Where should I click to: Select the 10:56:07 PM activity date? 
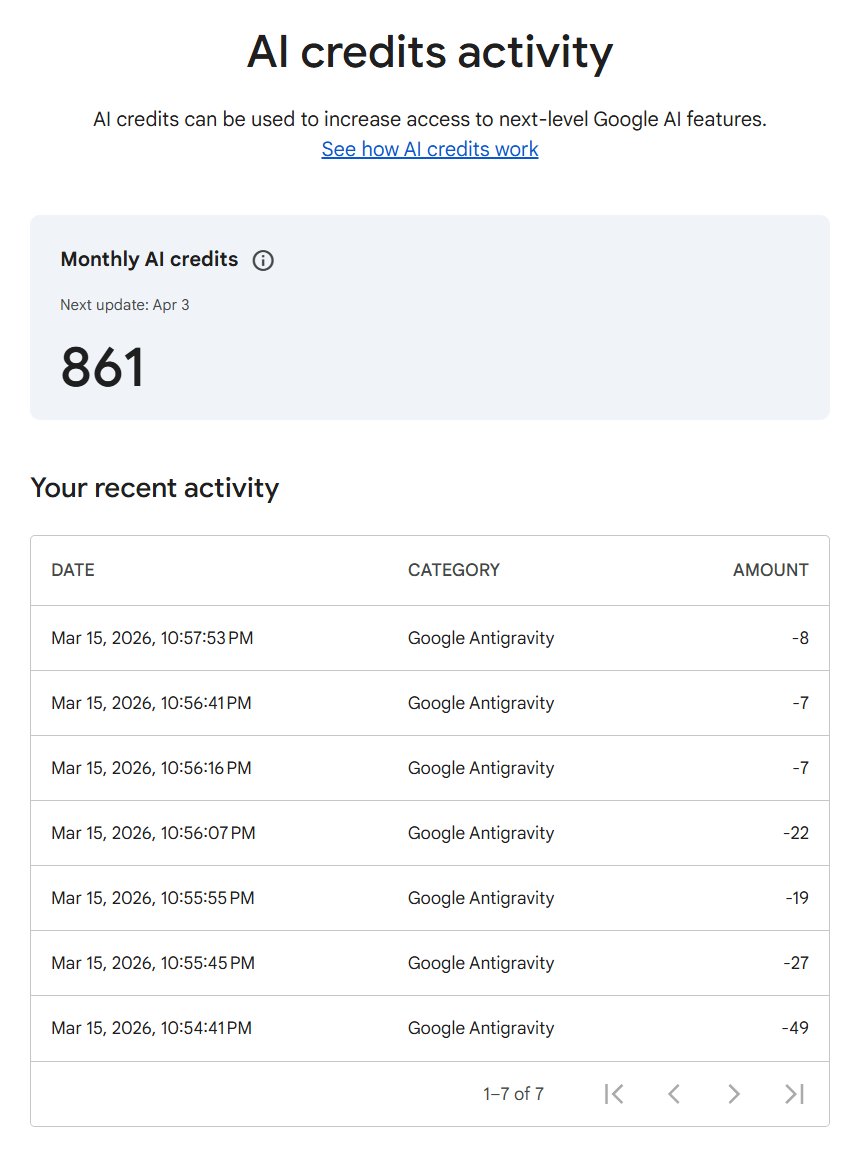click(153, 833)
